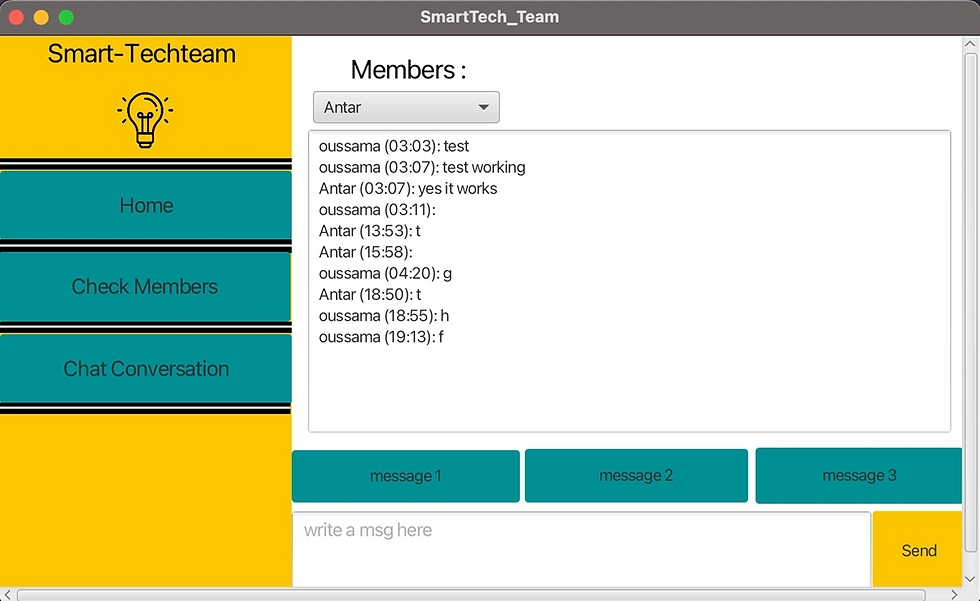
Task: Select chat line 'oussama (18:55): h'
Action: tap(384, 316)
